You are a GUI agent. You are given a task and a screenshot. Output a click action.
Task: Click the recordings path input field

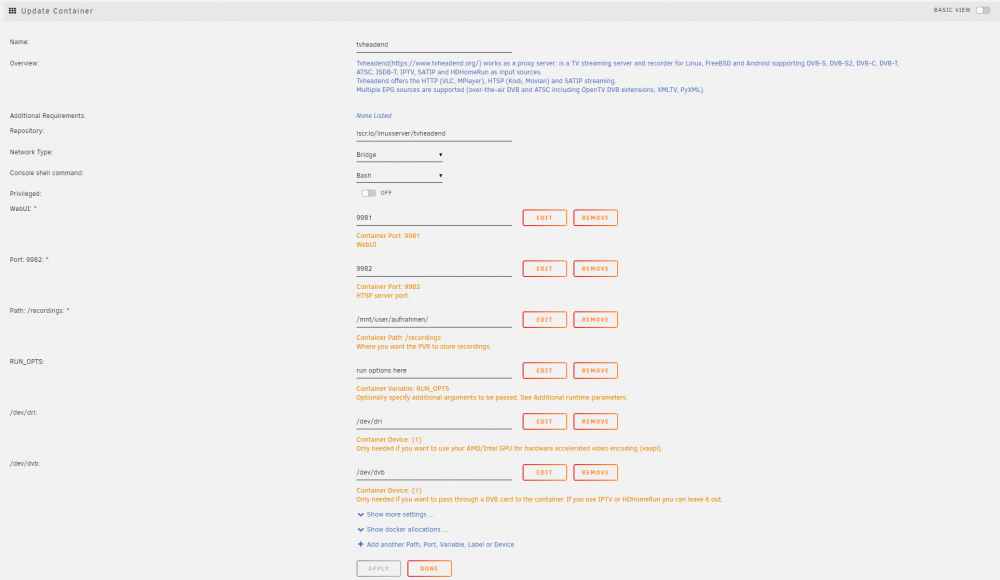point(434,320)
